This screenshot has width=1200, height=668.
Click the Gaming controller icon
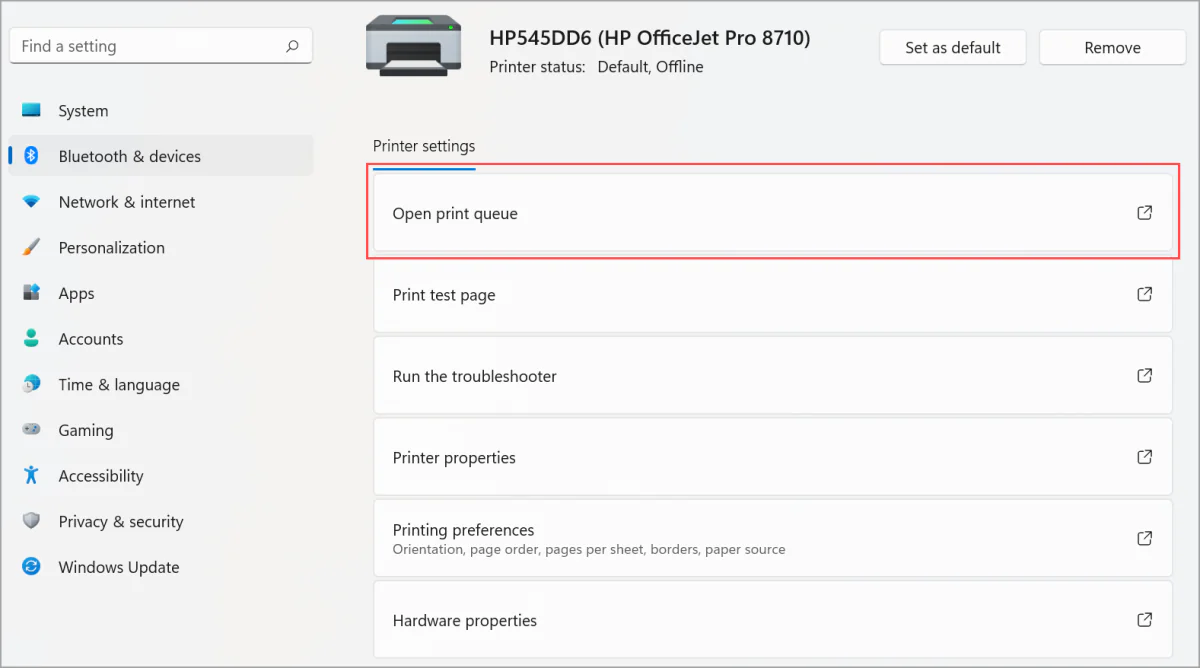click(x=32, y=430)
